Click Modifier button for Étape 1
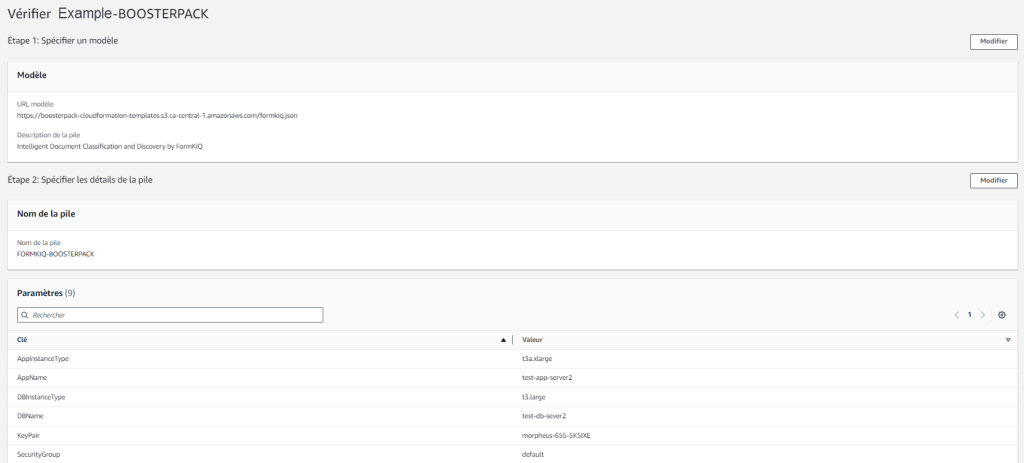The image size is (1024, 463). point(993,41)
